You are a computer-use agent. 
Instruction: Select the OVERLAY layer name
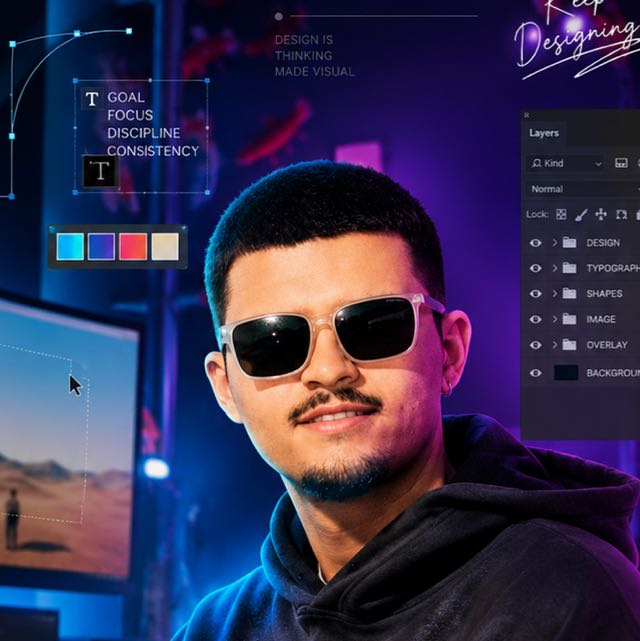coord(607,345)
